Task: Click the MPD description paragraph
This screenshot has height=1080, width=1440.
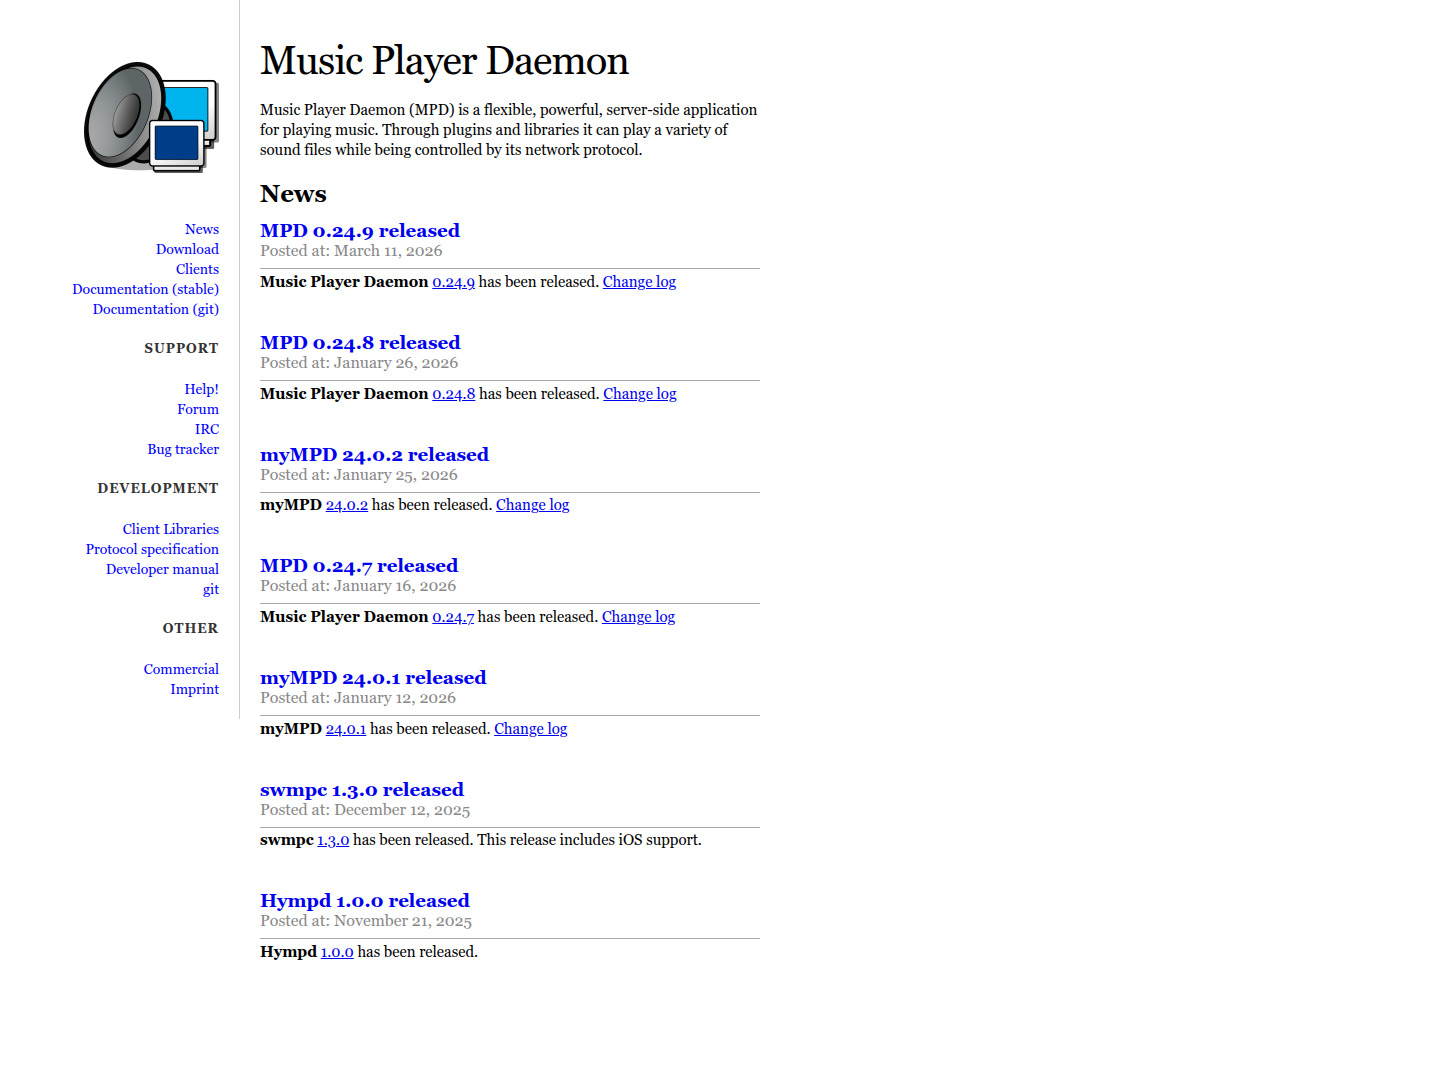Action: pyautogui.click(x=509, y=130)
